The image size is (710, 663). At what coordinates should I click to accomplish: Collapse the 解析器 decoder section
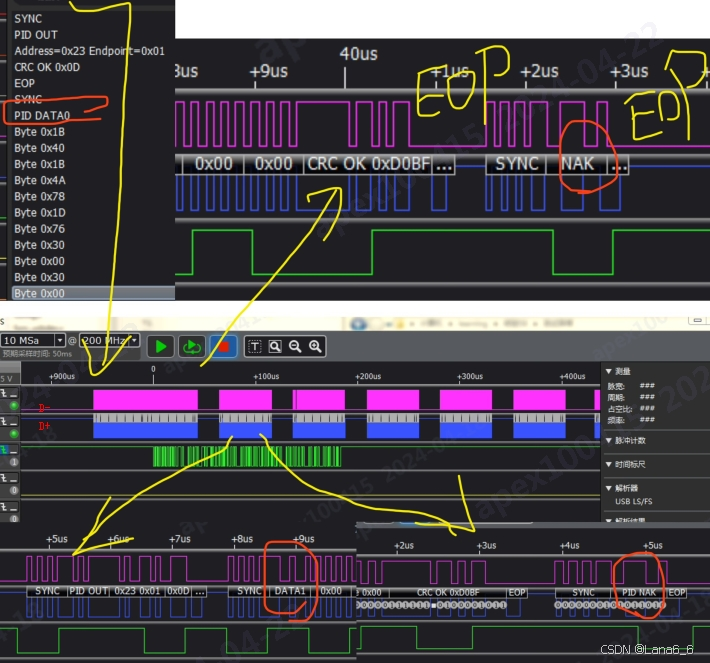(609, 488)
